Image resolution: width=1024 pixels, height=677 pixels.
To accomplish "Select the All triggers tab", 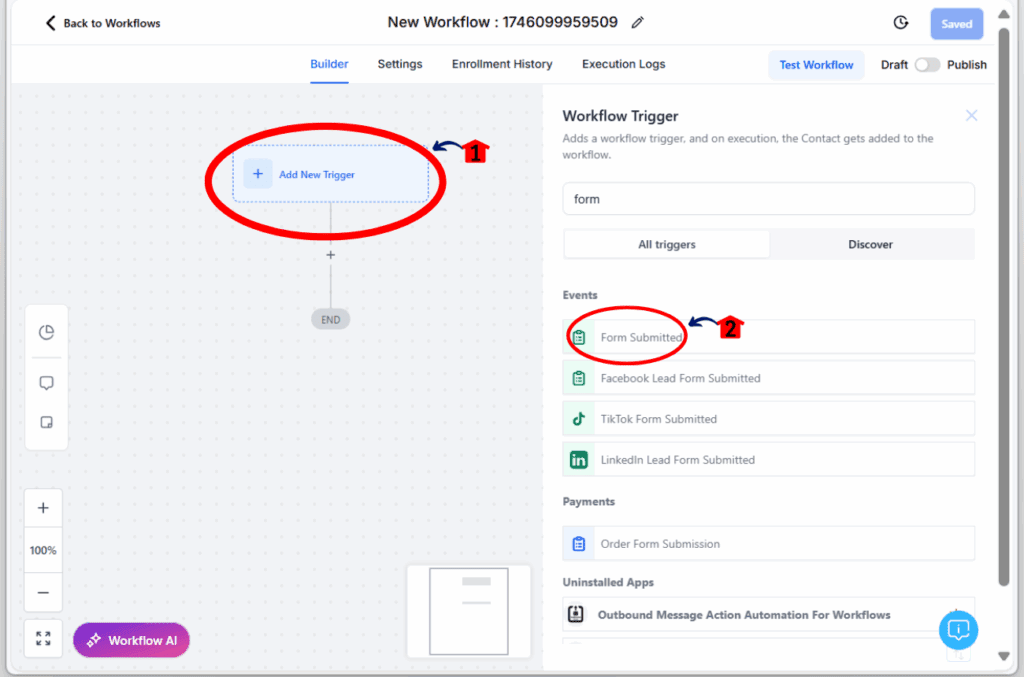I will tap(666, 244).
